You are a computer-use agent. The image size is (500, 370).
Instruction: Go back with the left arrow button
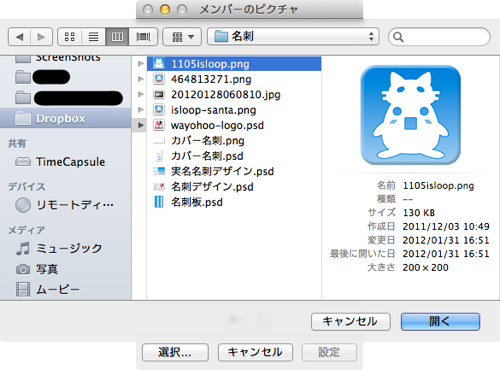point(19,37)
